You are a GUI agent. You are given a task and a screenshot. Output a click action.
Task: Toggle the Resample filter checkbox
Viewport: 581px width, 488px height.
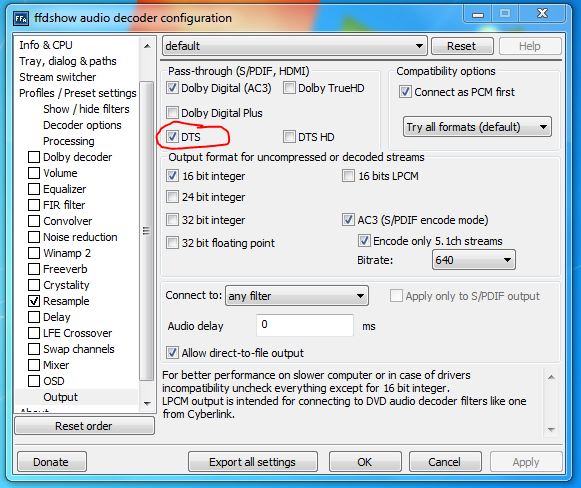point(34,301)
